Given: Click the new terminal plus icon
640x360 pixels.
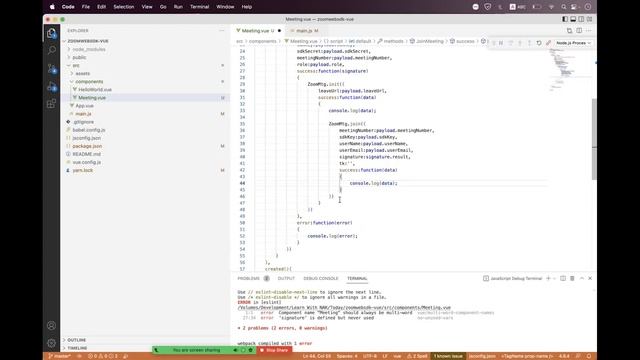Looking at the screenshot, I should [x=548, y=278].
